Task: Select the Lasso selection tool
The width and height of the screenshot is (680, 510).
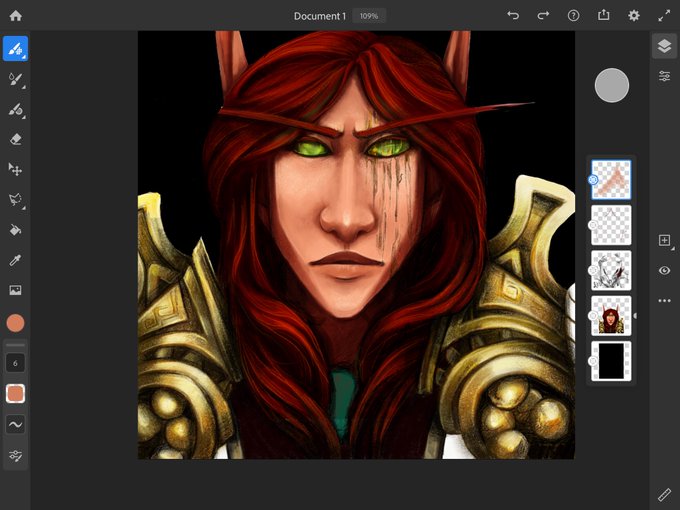Action: click(x=16, y=200)
